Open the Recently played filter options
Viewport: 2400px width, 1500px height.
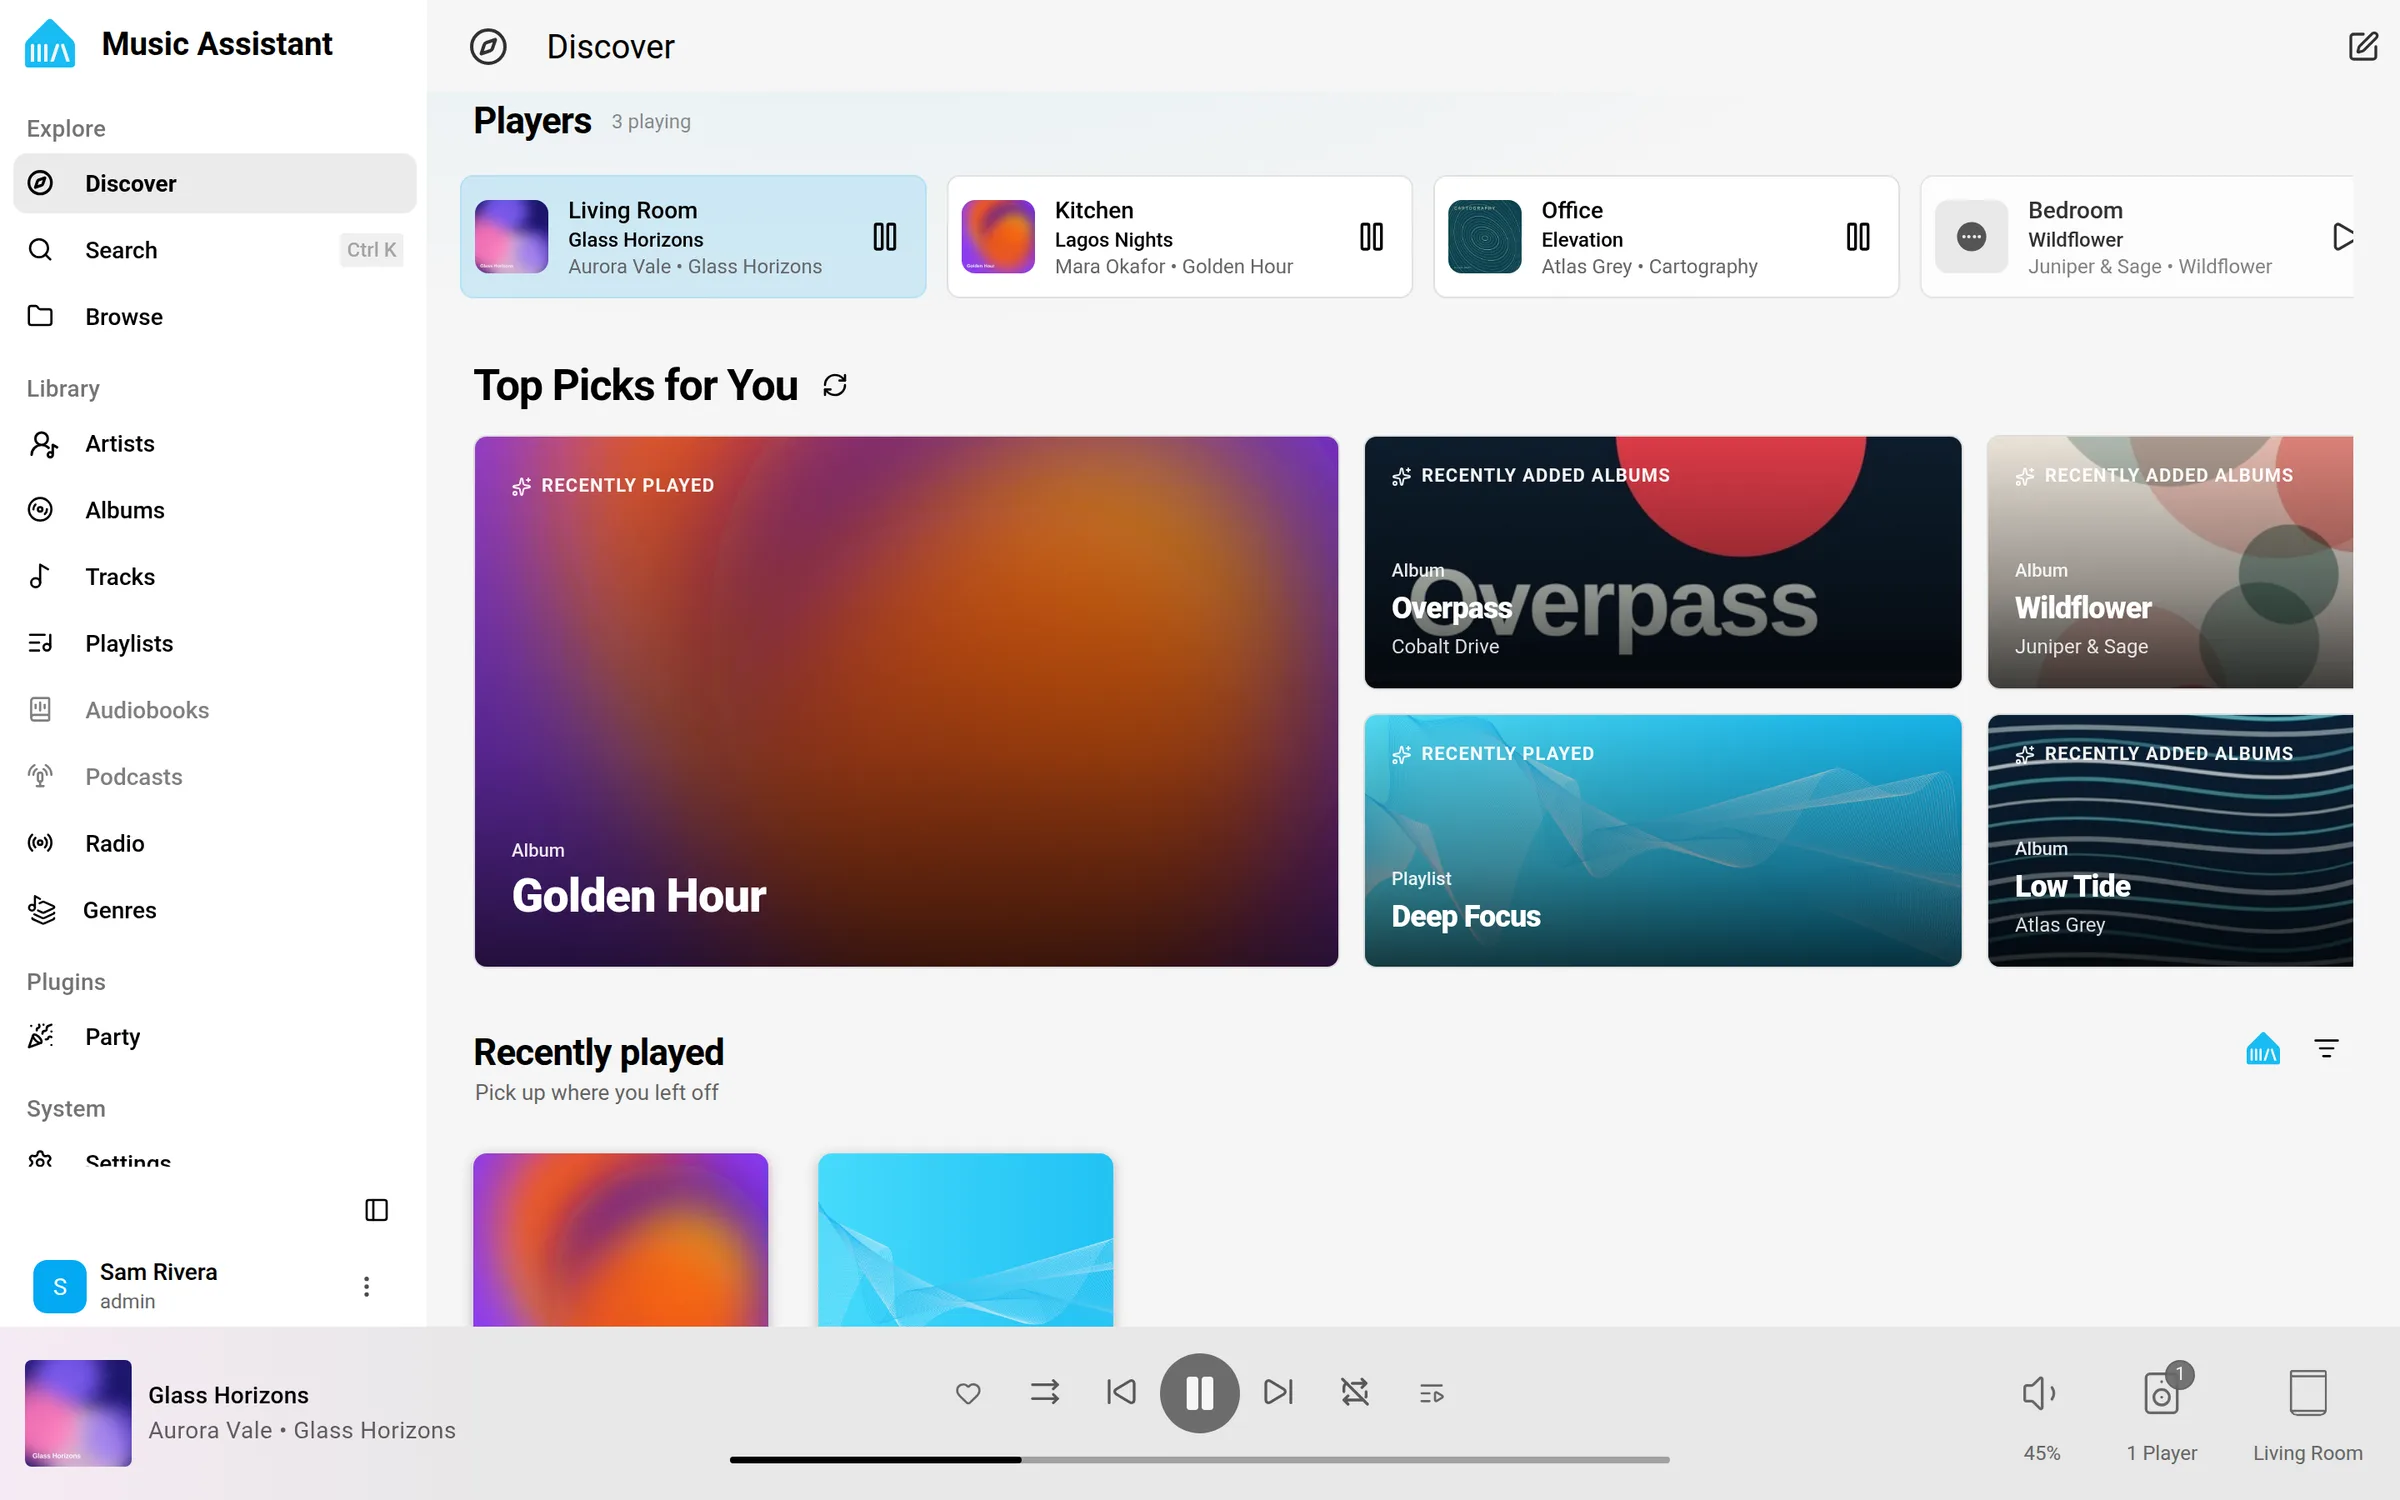pyautogui.click(x=2326, y=1049)
